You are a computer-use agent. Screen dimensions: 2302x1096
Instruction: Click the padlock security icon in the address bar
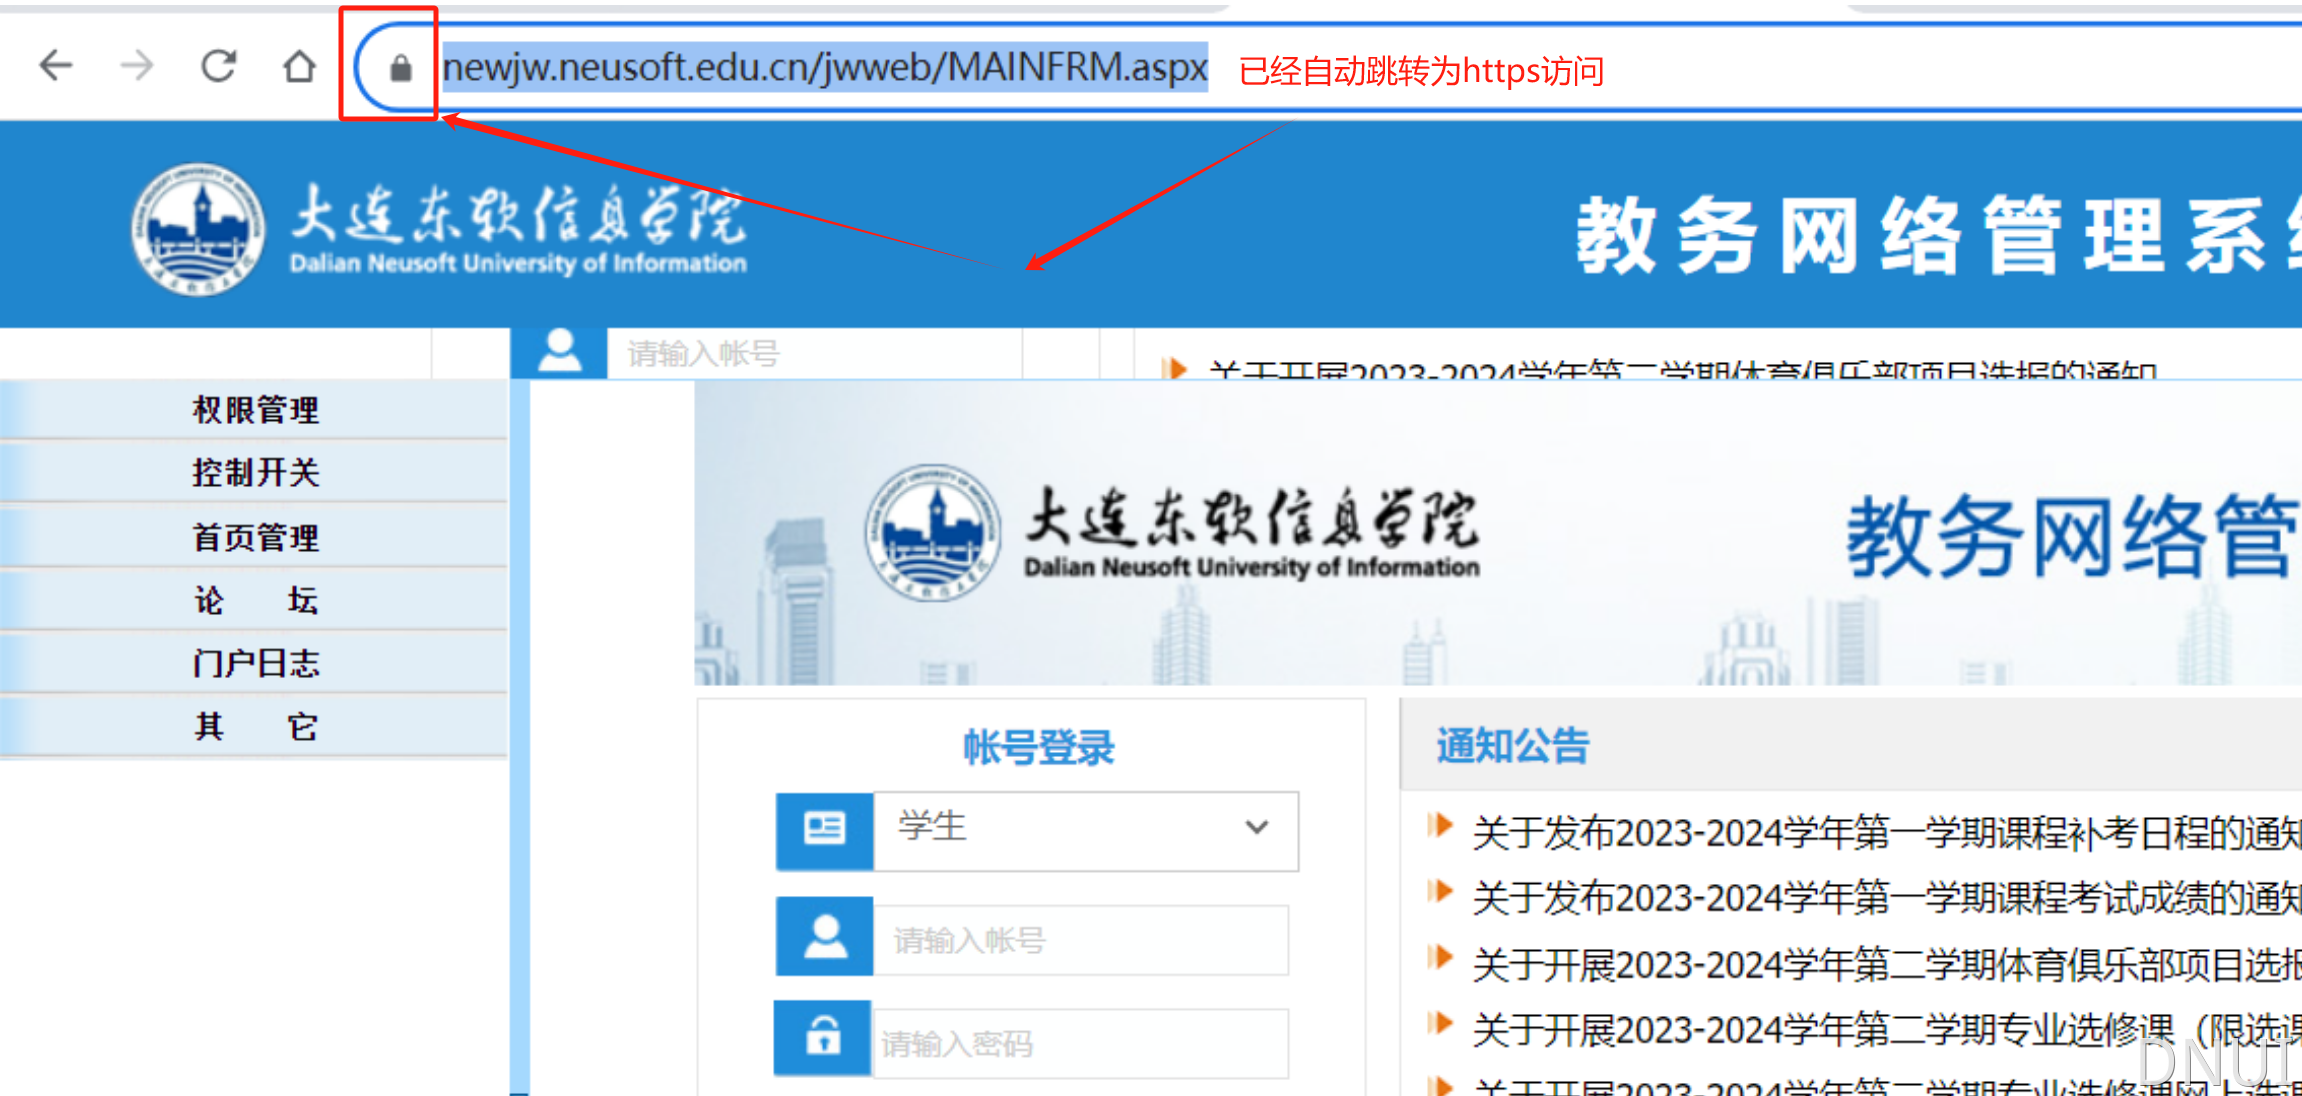coord(400,68)
